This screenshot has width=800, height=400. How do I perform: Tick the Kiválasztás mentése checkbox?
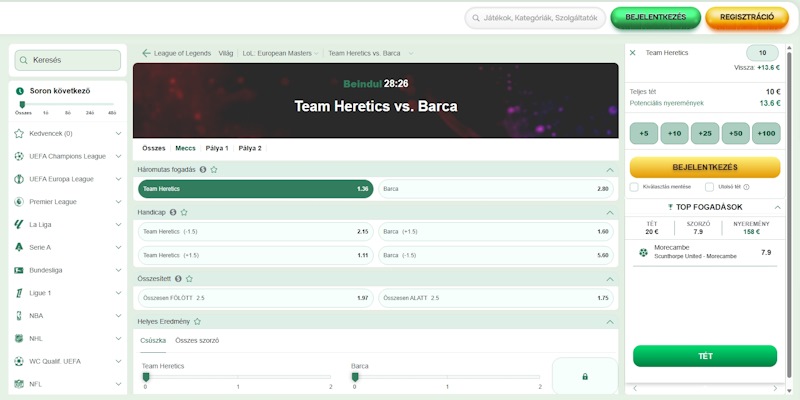pyautogui.click(x=634, y=187)
